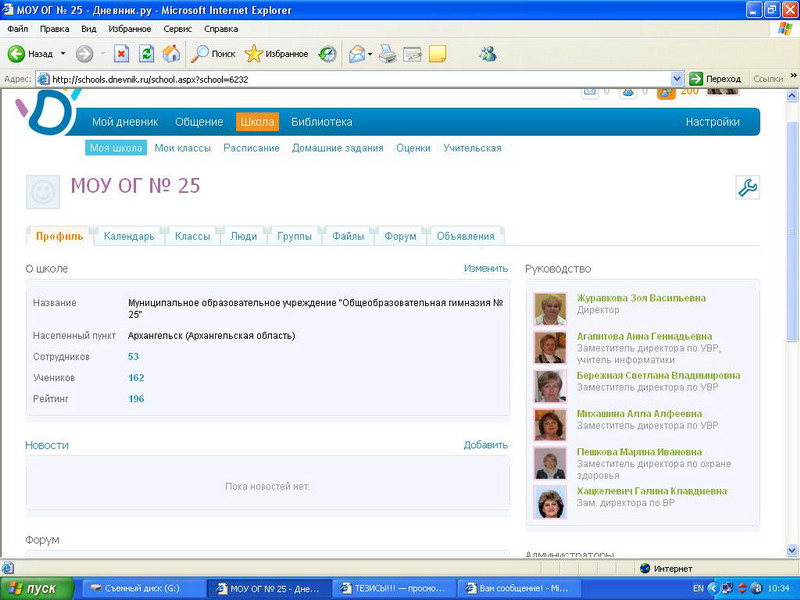The image size is (800, 600).
Task: Open the Люди tab
Action: (243, 236)
